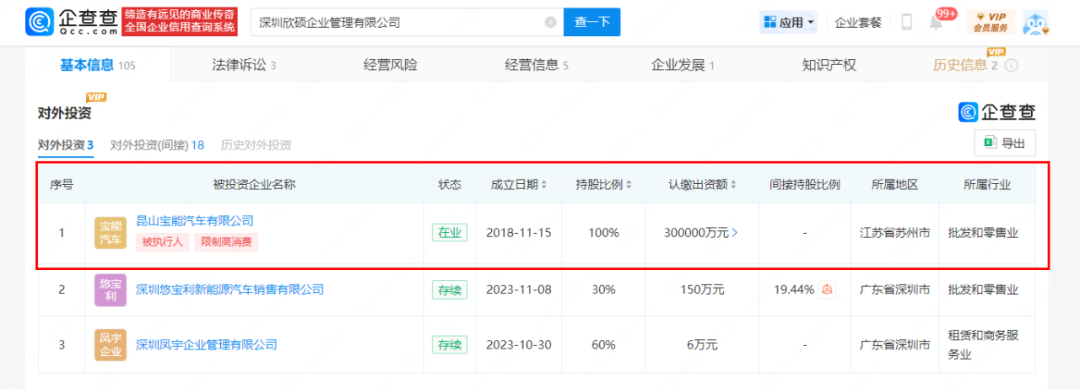Click the 存续 status of 深圳悠宝利 row

point(450,289)
